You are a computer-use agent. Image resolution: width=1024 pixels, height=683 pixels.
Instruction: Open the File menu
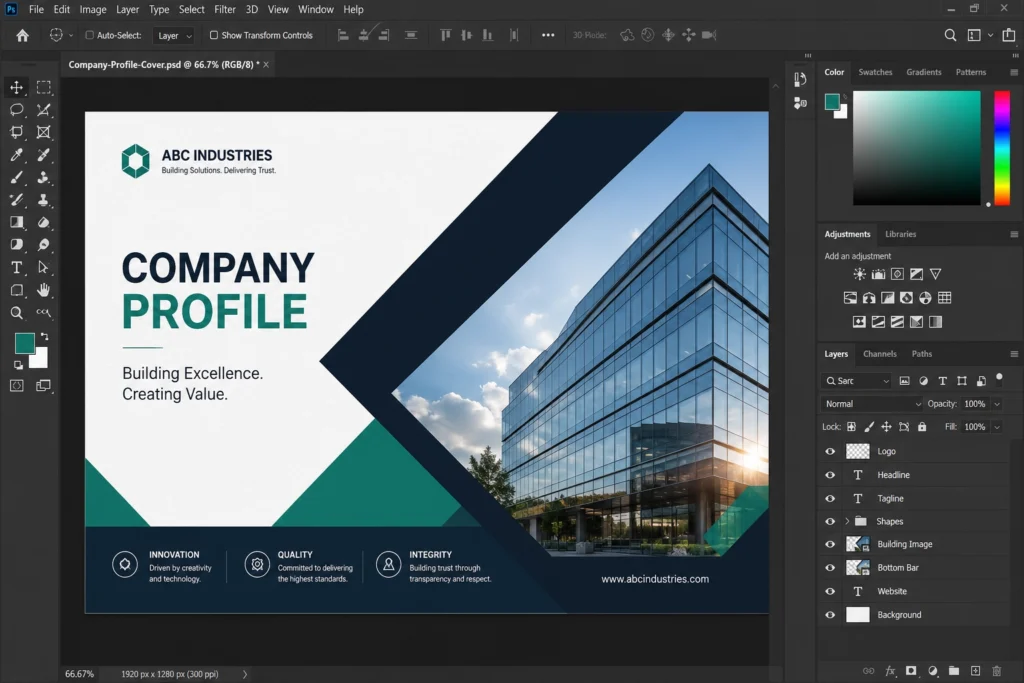[37, 9]
